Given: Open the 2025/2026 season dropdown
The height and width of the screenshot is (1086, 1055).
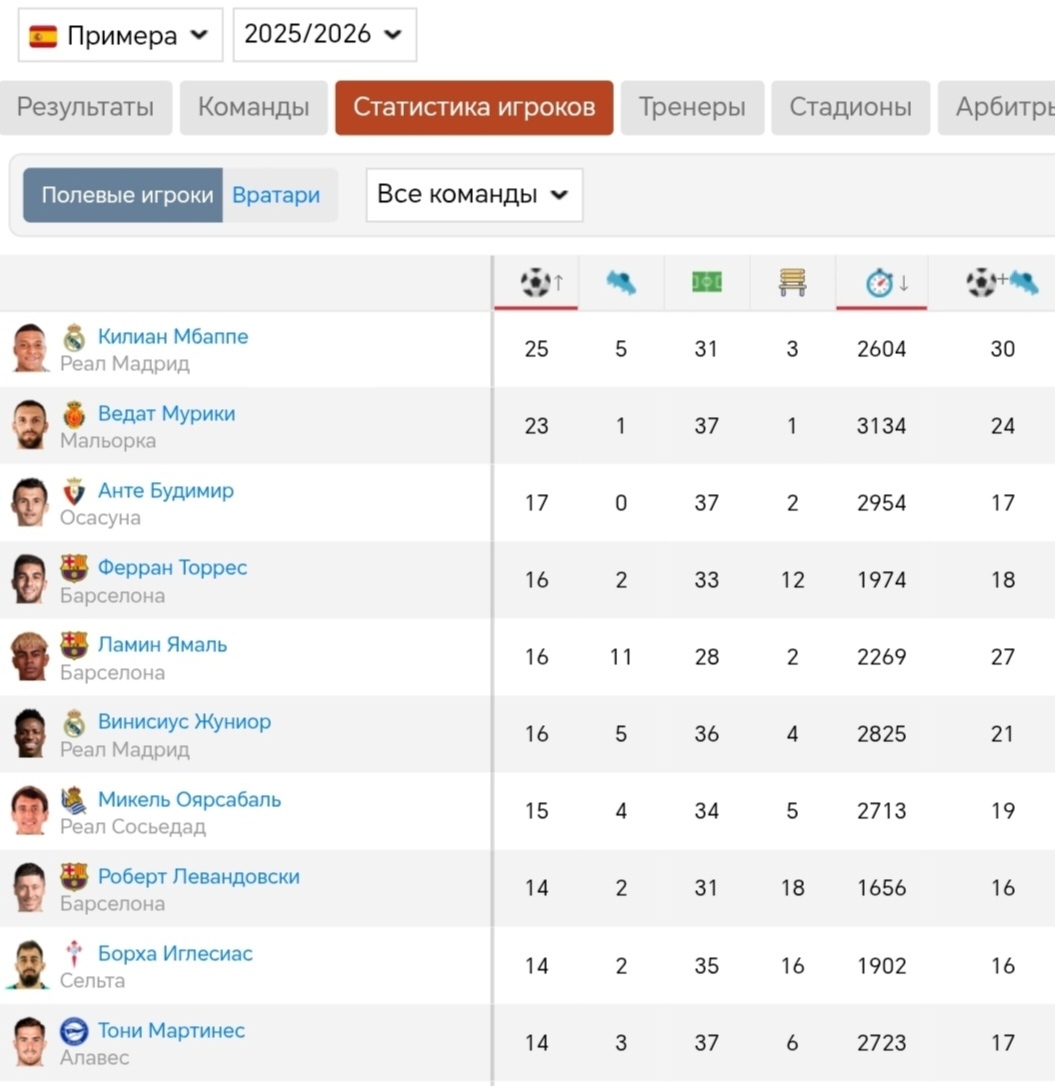Looking at the screenshot, I should (325, 35).
